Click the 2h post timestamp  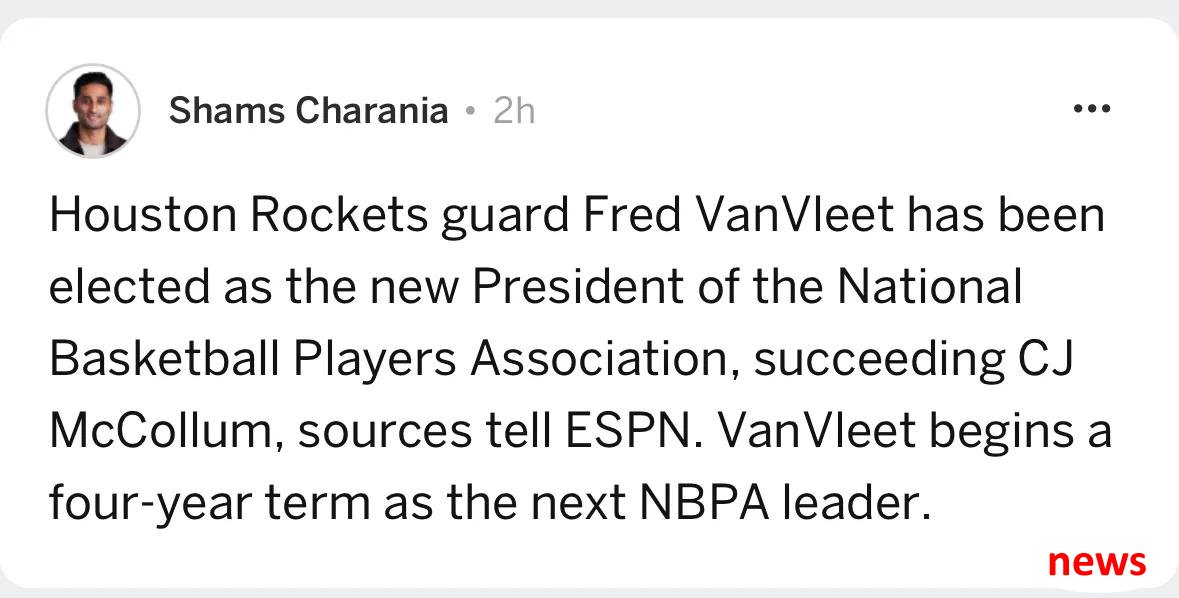click(x=514, y=111)
